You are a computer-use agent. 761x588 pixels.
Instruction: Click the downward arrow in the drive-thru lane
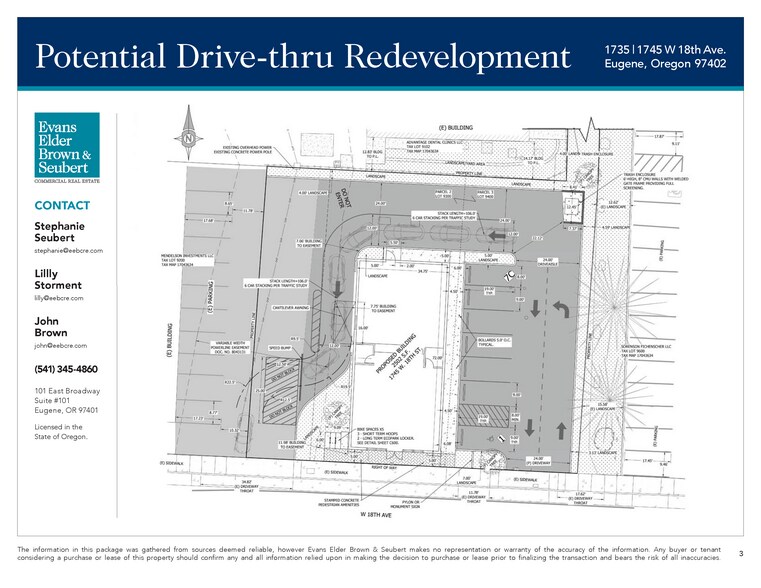tap(338, 291)
